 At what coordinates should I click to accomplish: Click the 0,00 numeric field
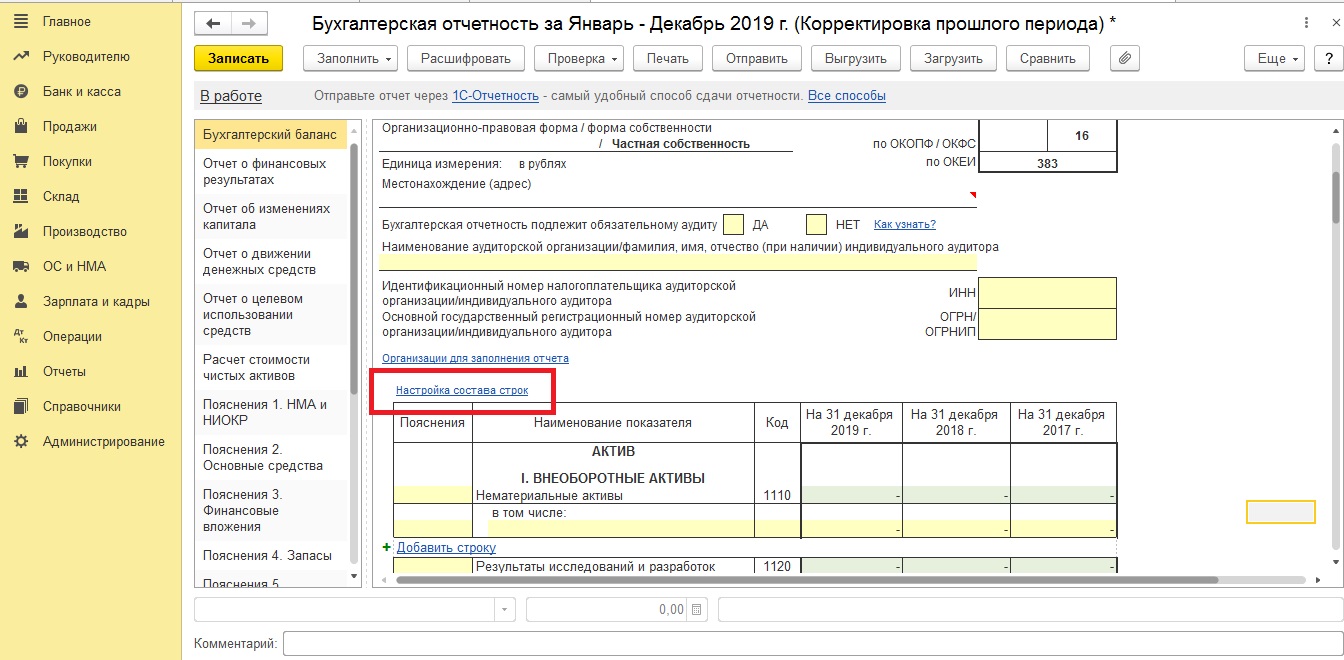coord(617,609)
